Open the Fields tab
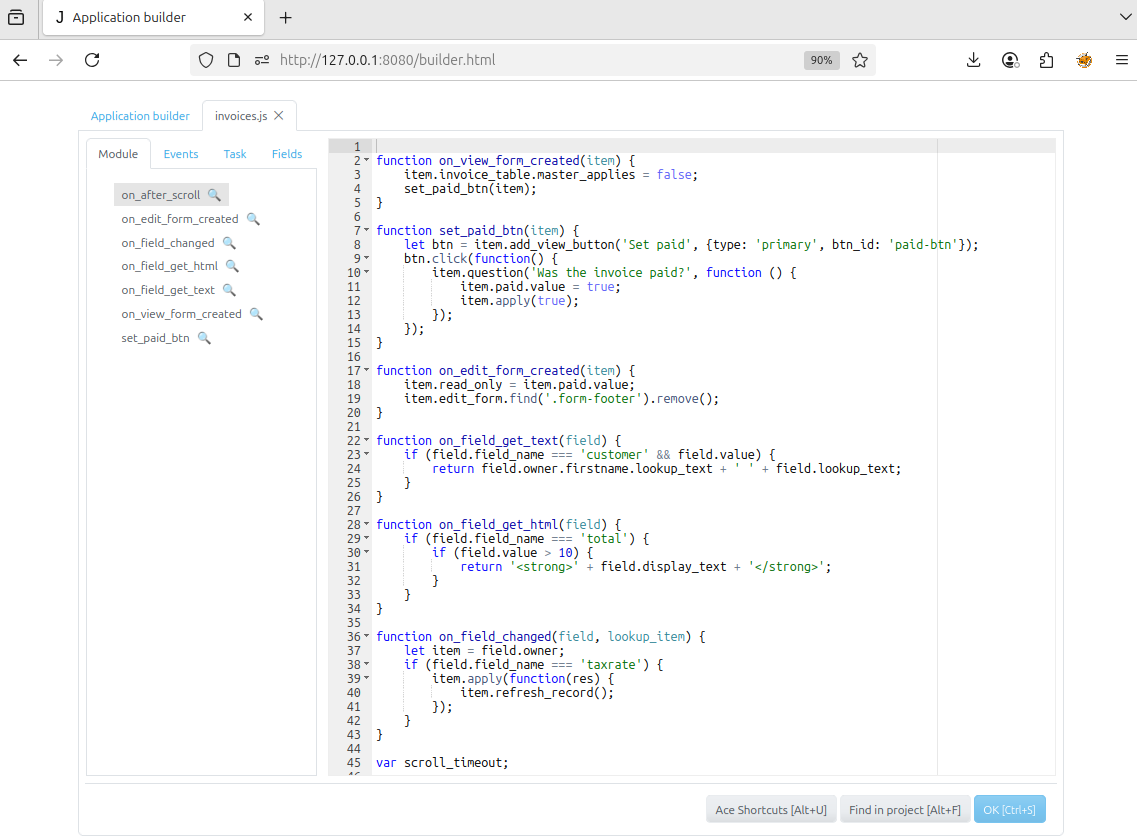This screenshot has width=1137, height=838. point(287,153)
